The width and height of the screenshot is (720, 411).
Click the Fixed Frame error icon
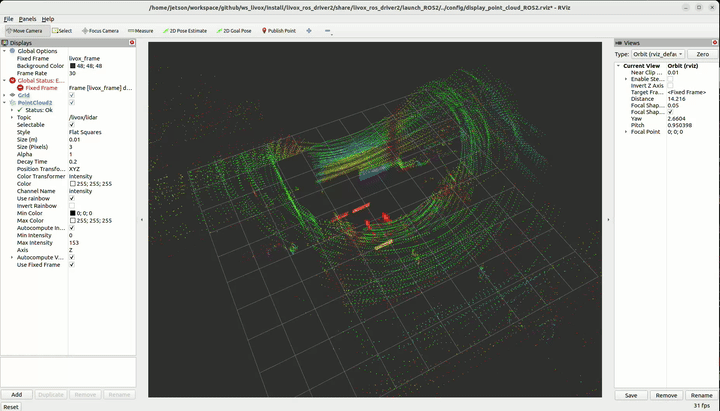click(x=20, y=88)
